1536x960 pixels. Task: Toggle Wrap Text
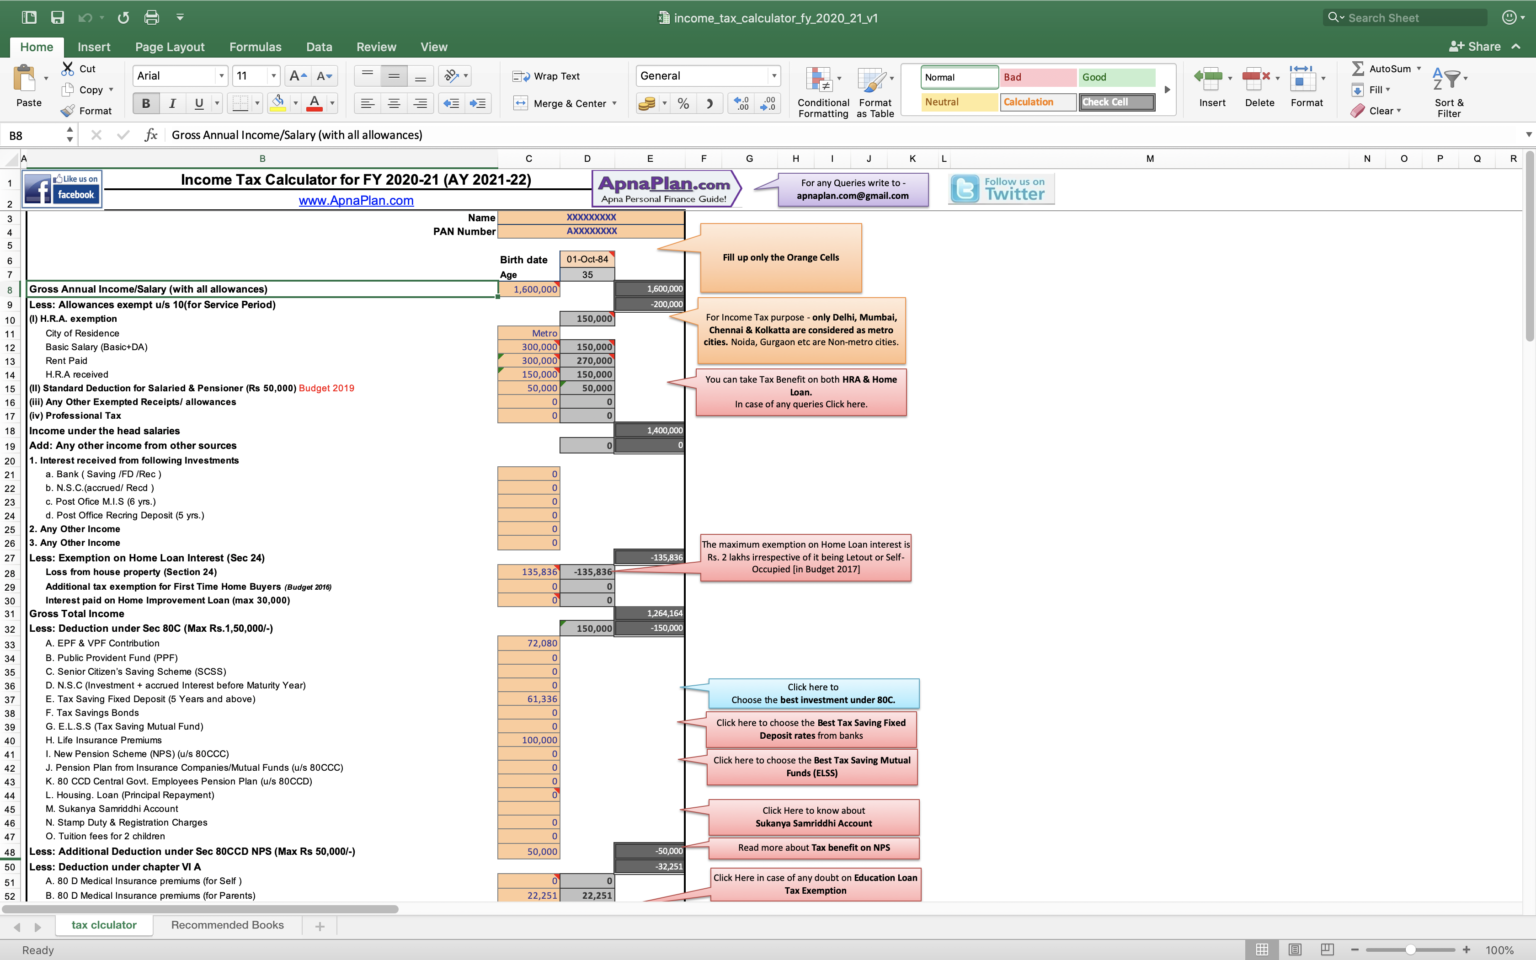[x=546, y=76]
